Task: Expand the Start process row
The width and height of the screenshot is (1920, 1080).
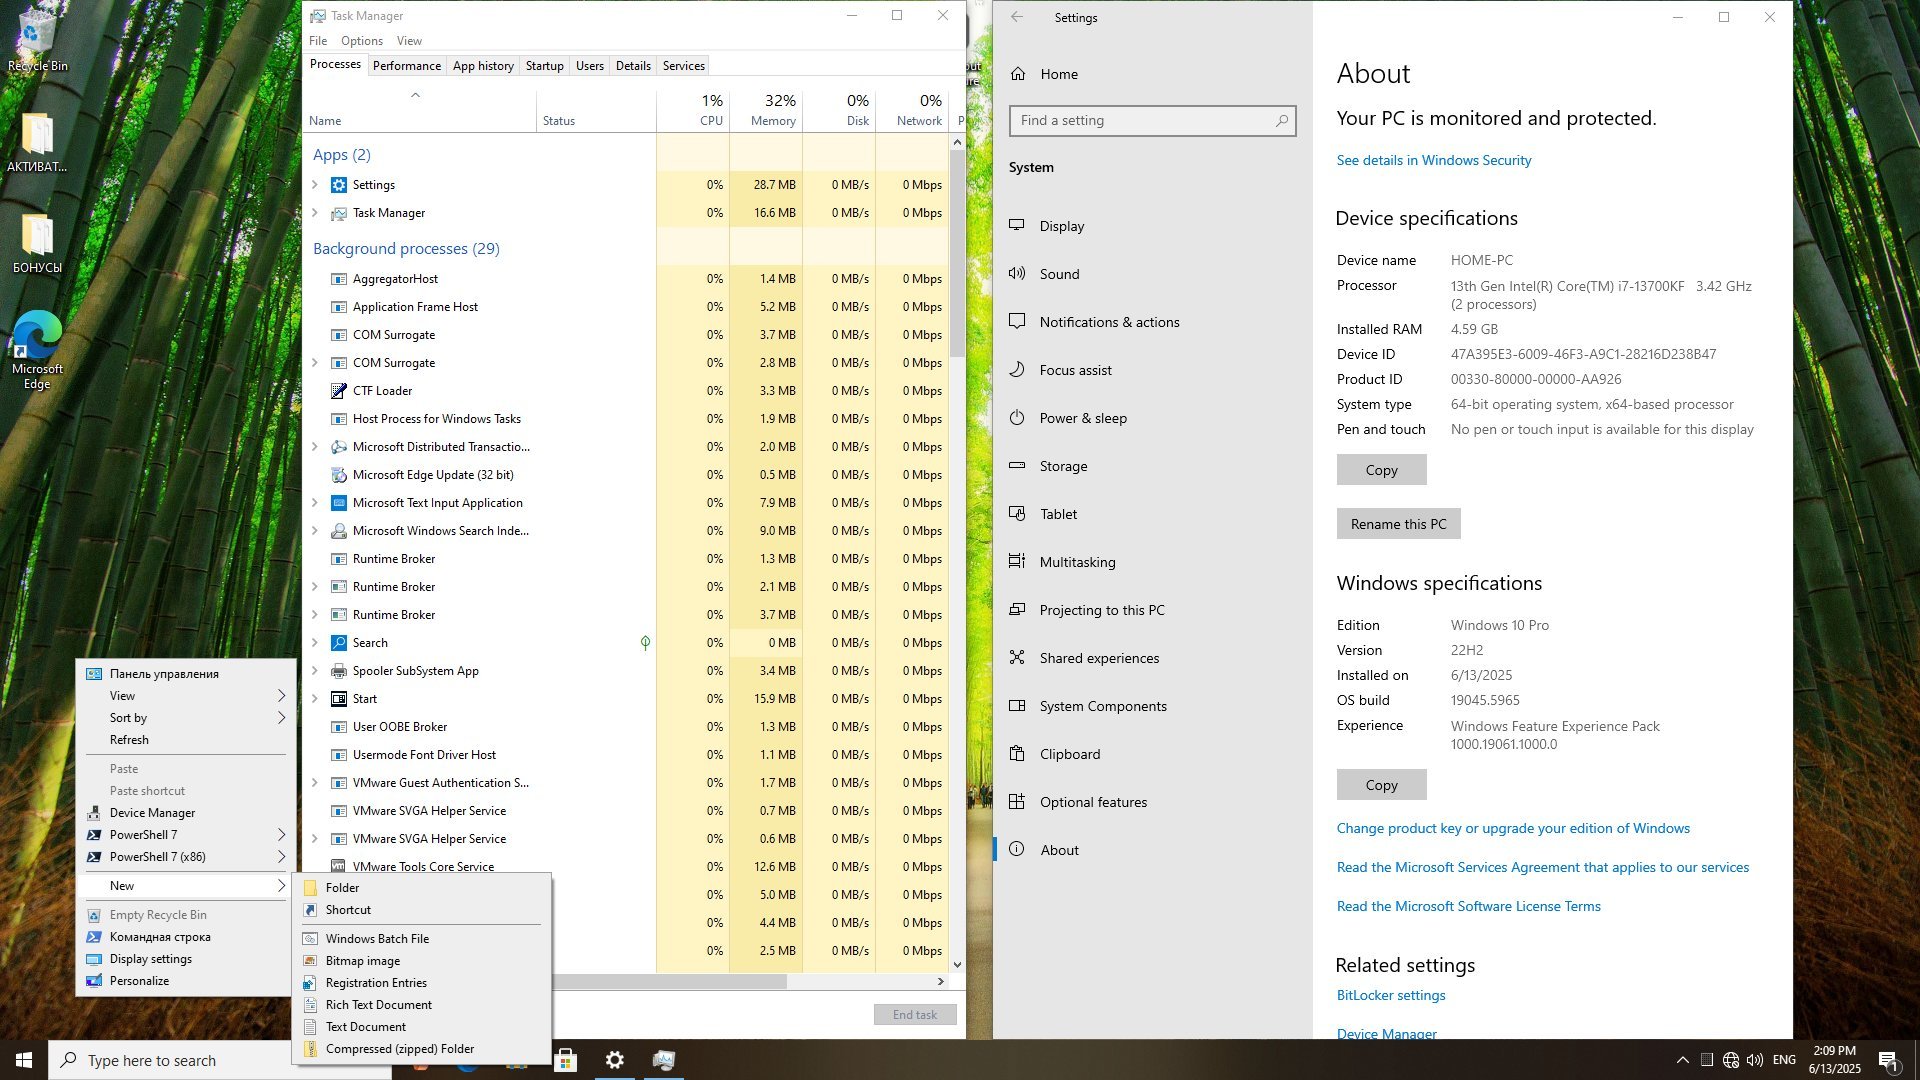Action: [x=315, y=699]
